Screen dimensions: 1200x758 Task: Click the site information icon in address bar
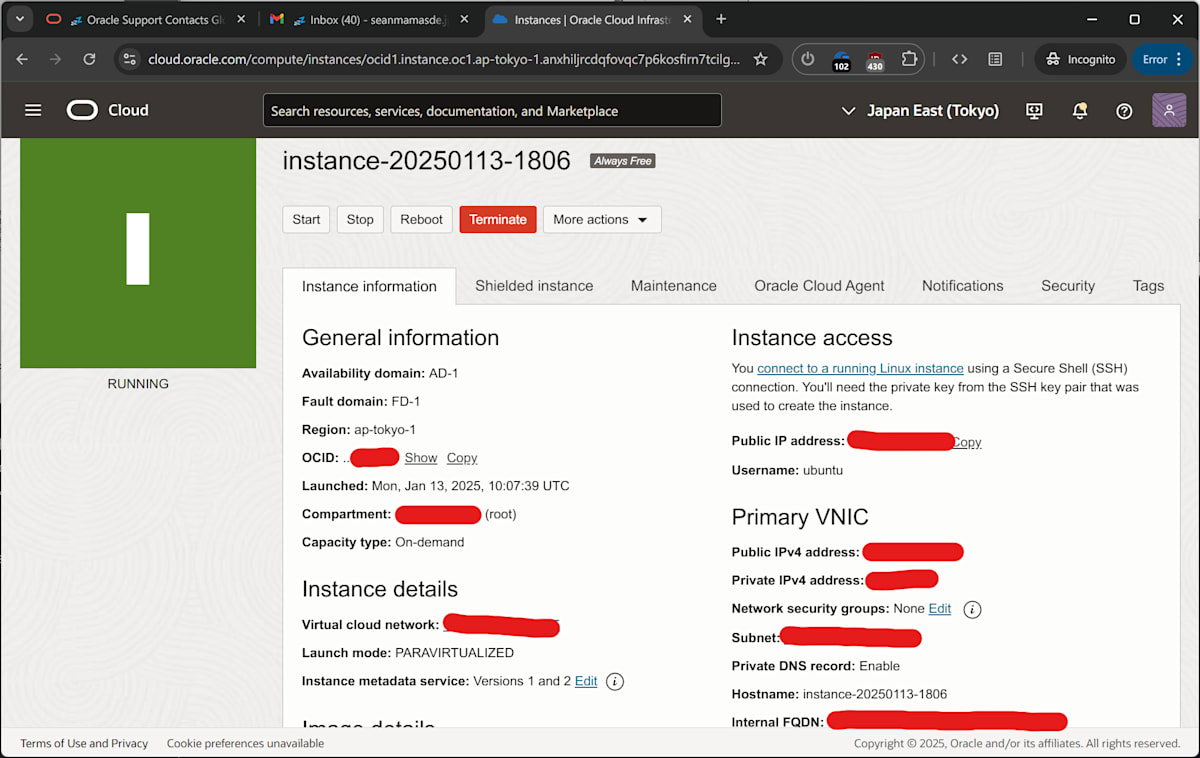(x=129, y=59)
